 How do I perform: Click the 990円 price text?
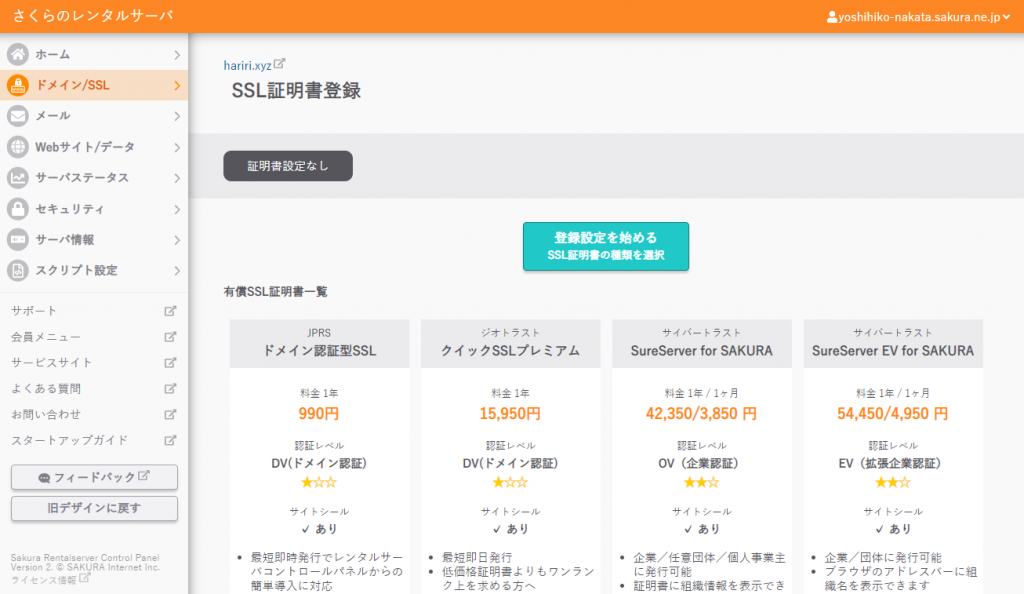pos(319,413)
